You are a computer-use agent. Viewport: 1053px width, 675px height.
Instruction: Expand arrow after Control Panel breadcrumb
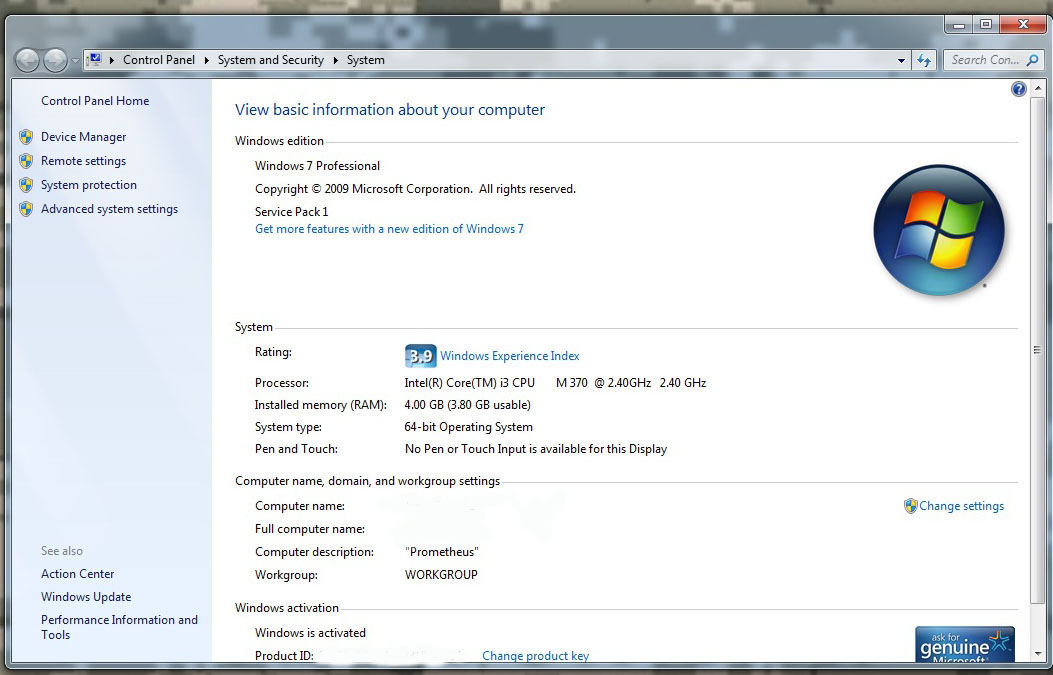207,60
